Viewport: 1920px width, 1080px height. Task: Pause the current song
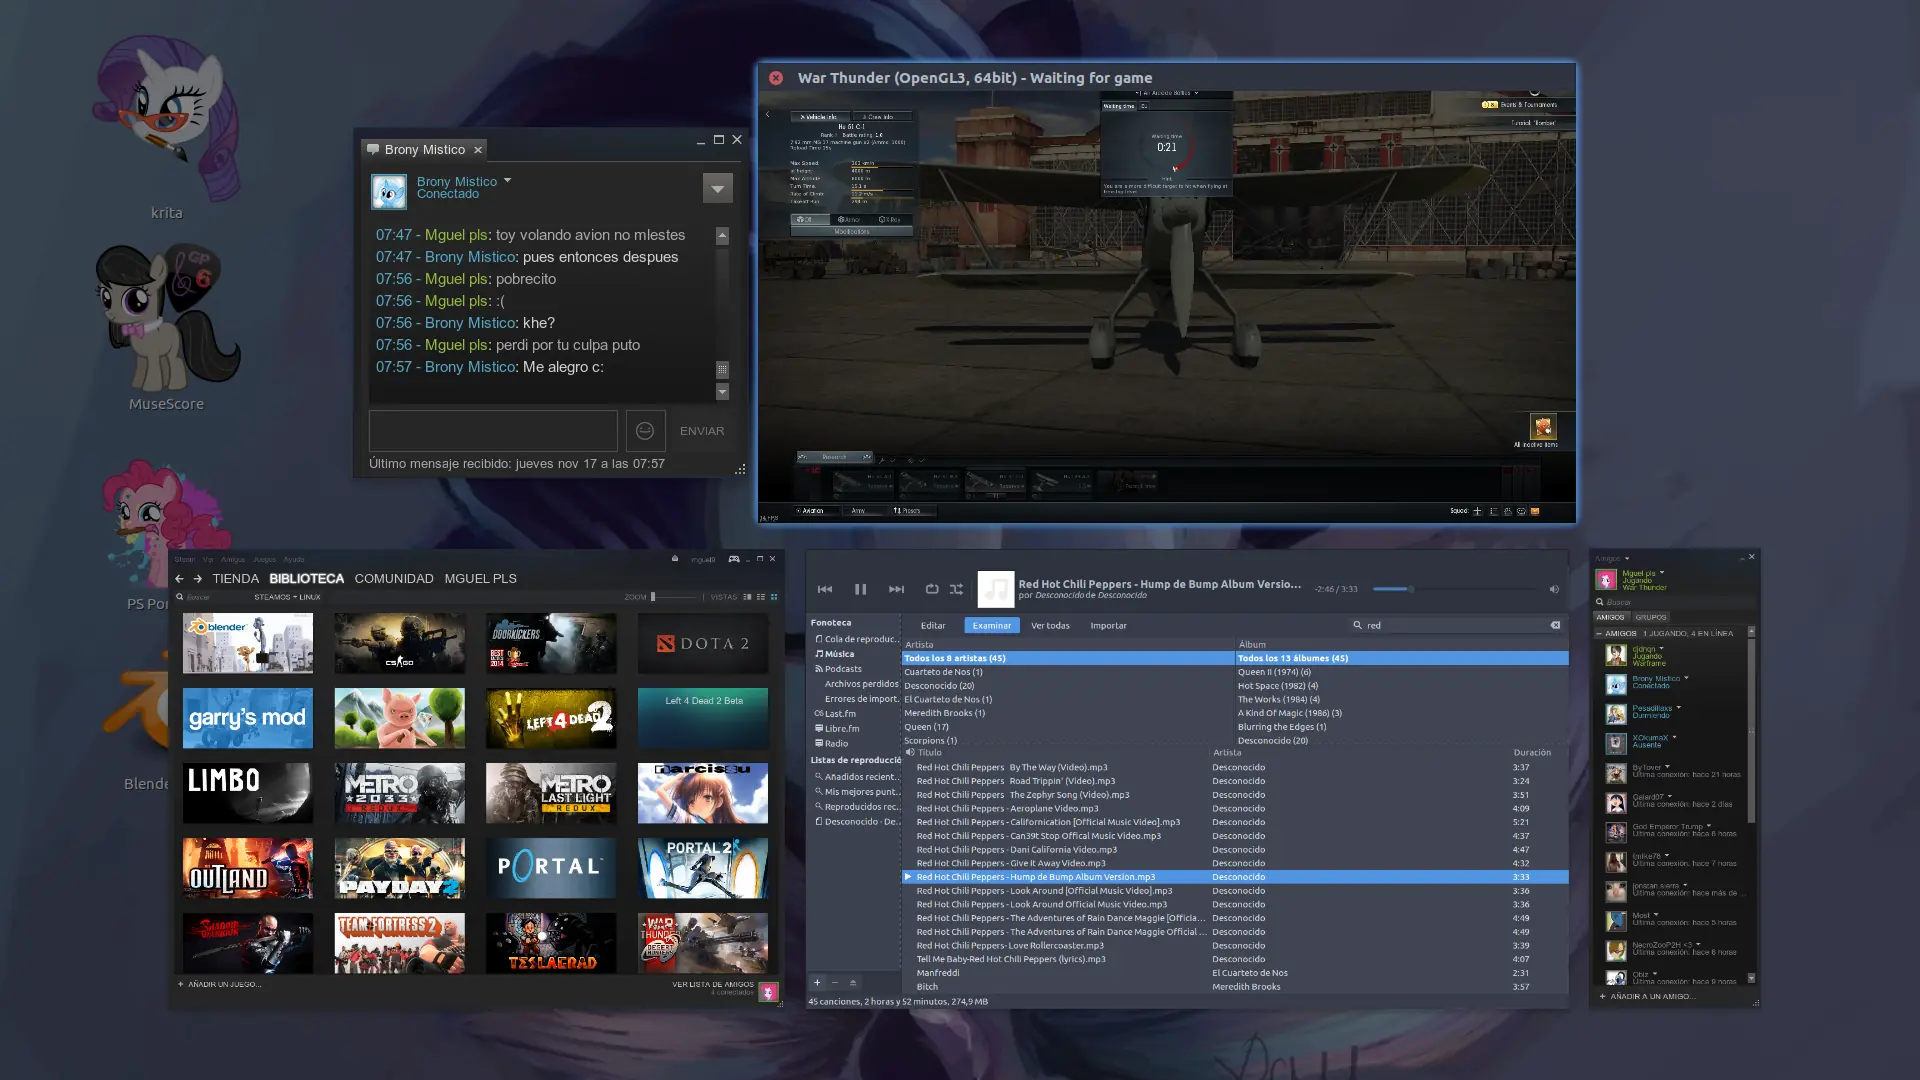pos(860,589)
